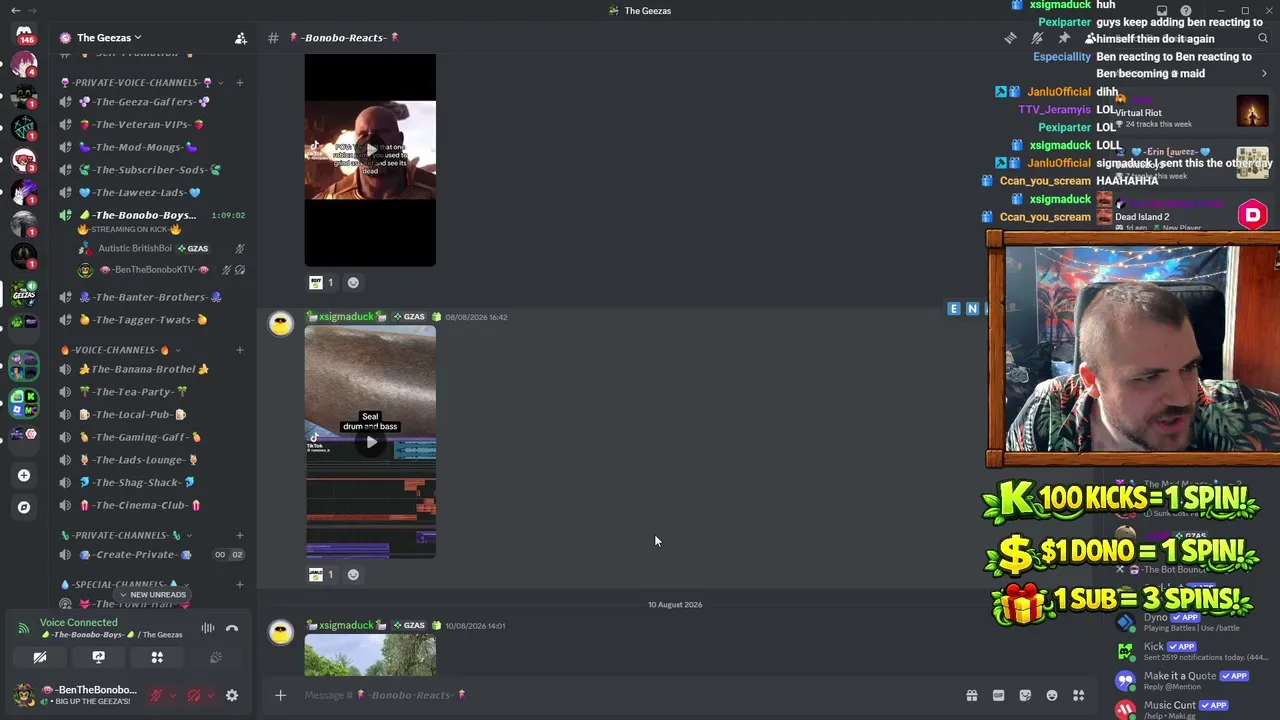Jump down to NEW UNREADS

pyautogui.click(x=151, y=595)
